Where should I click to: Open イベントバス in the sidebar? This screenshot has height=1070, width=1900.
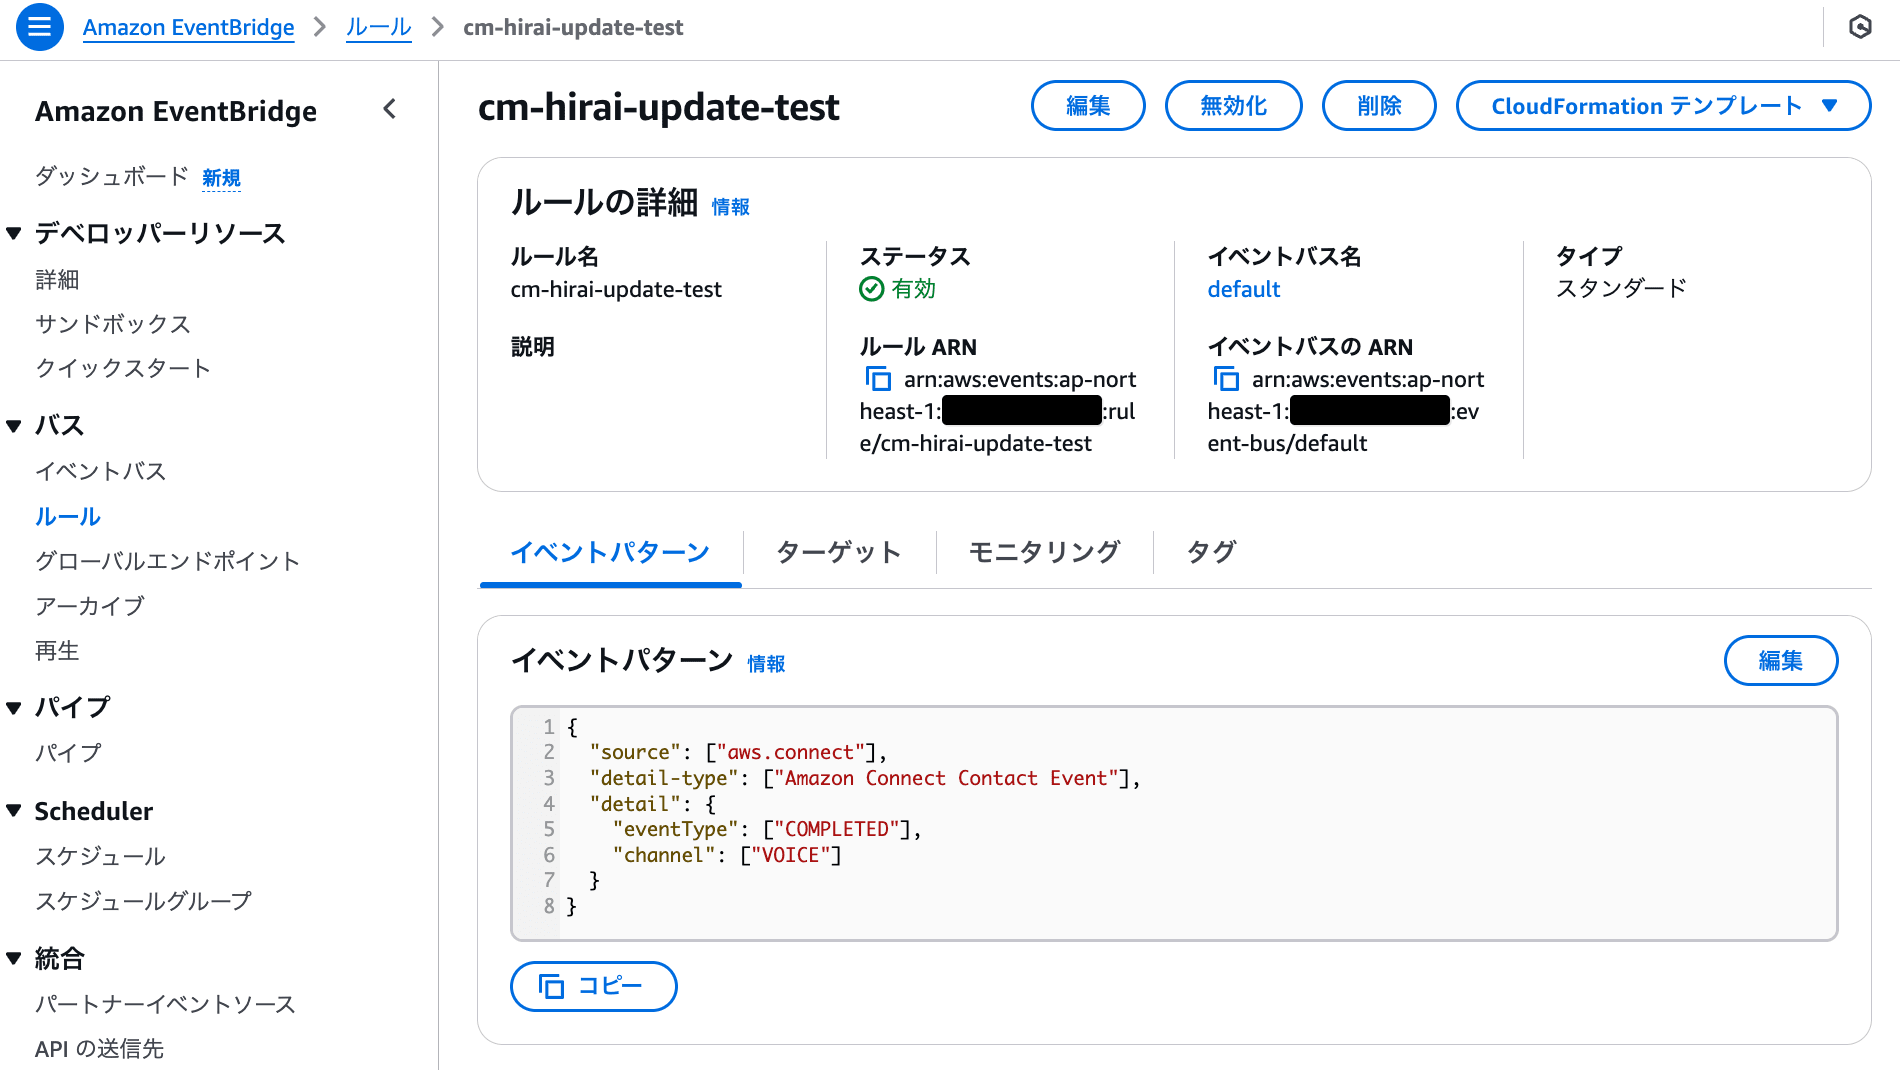point(101,471)
